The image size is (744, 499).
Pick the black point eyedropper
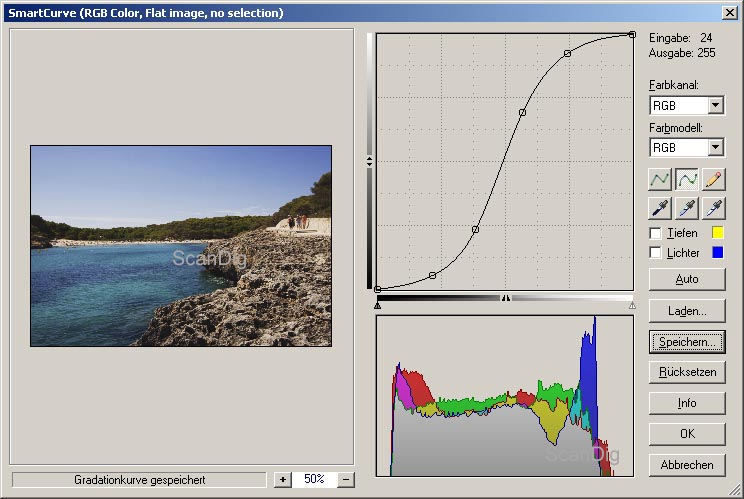660,207
